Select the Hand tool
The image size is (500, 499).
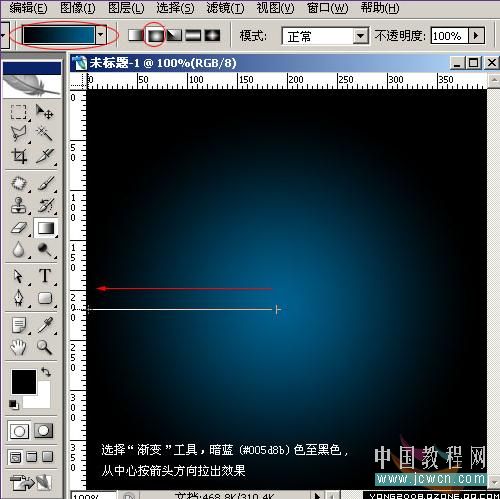tap(18, 347)
